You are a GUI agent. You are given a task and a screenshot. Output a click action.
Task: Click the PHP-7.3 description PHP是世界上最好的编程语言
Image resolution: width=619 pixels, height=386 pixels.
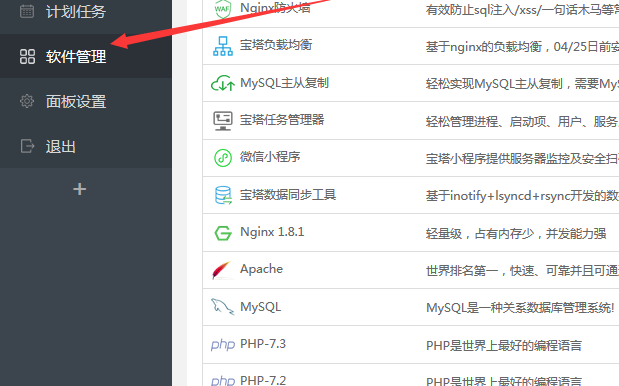[504, 345]
